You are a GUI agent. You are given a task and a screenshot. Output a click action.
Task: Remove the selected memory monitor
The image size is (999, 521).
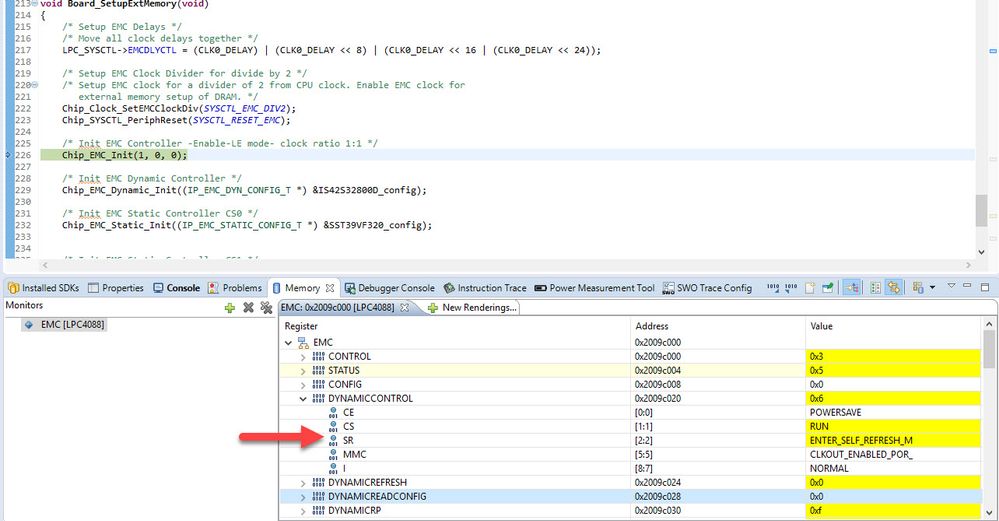click(248, 308)
